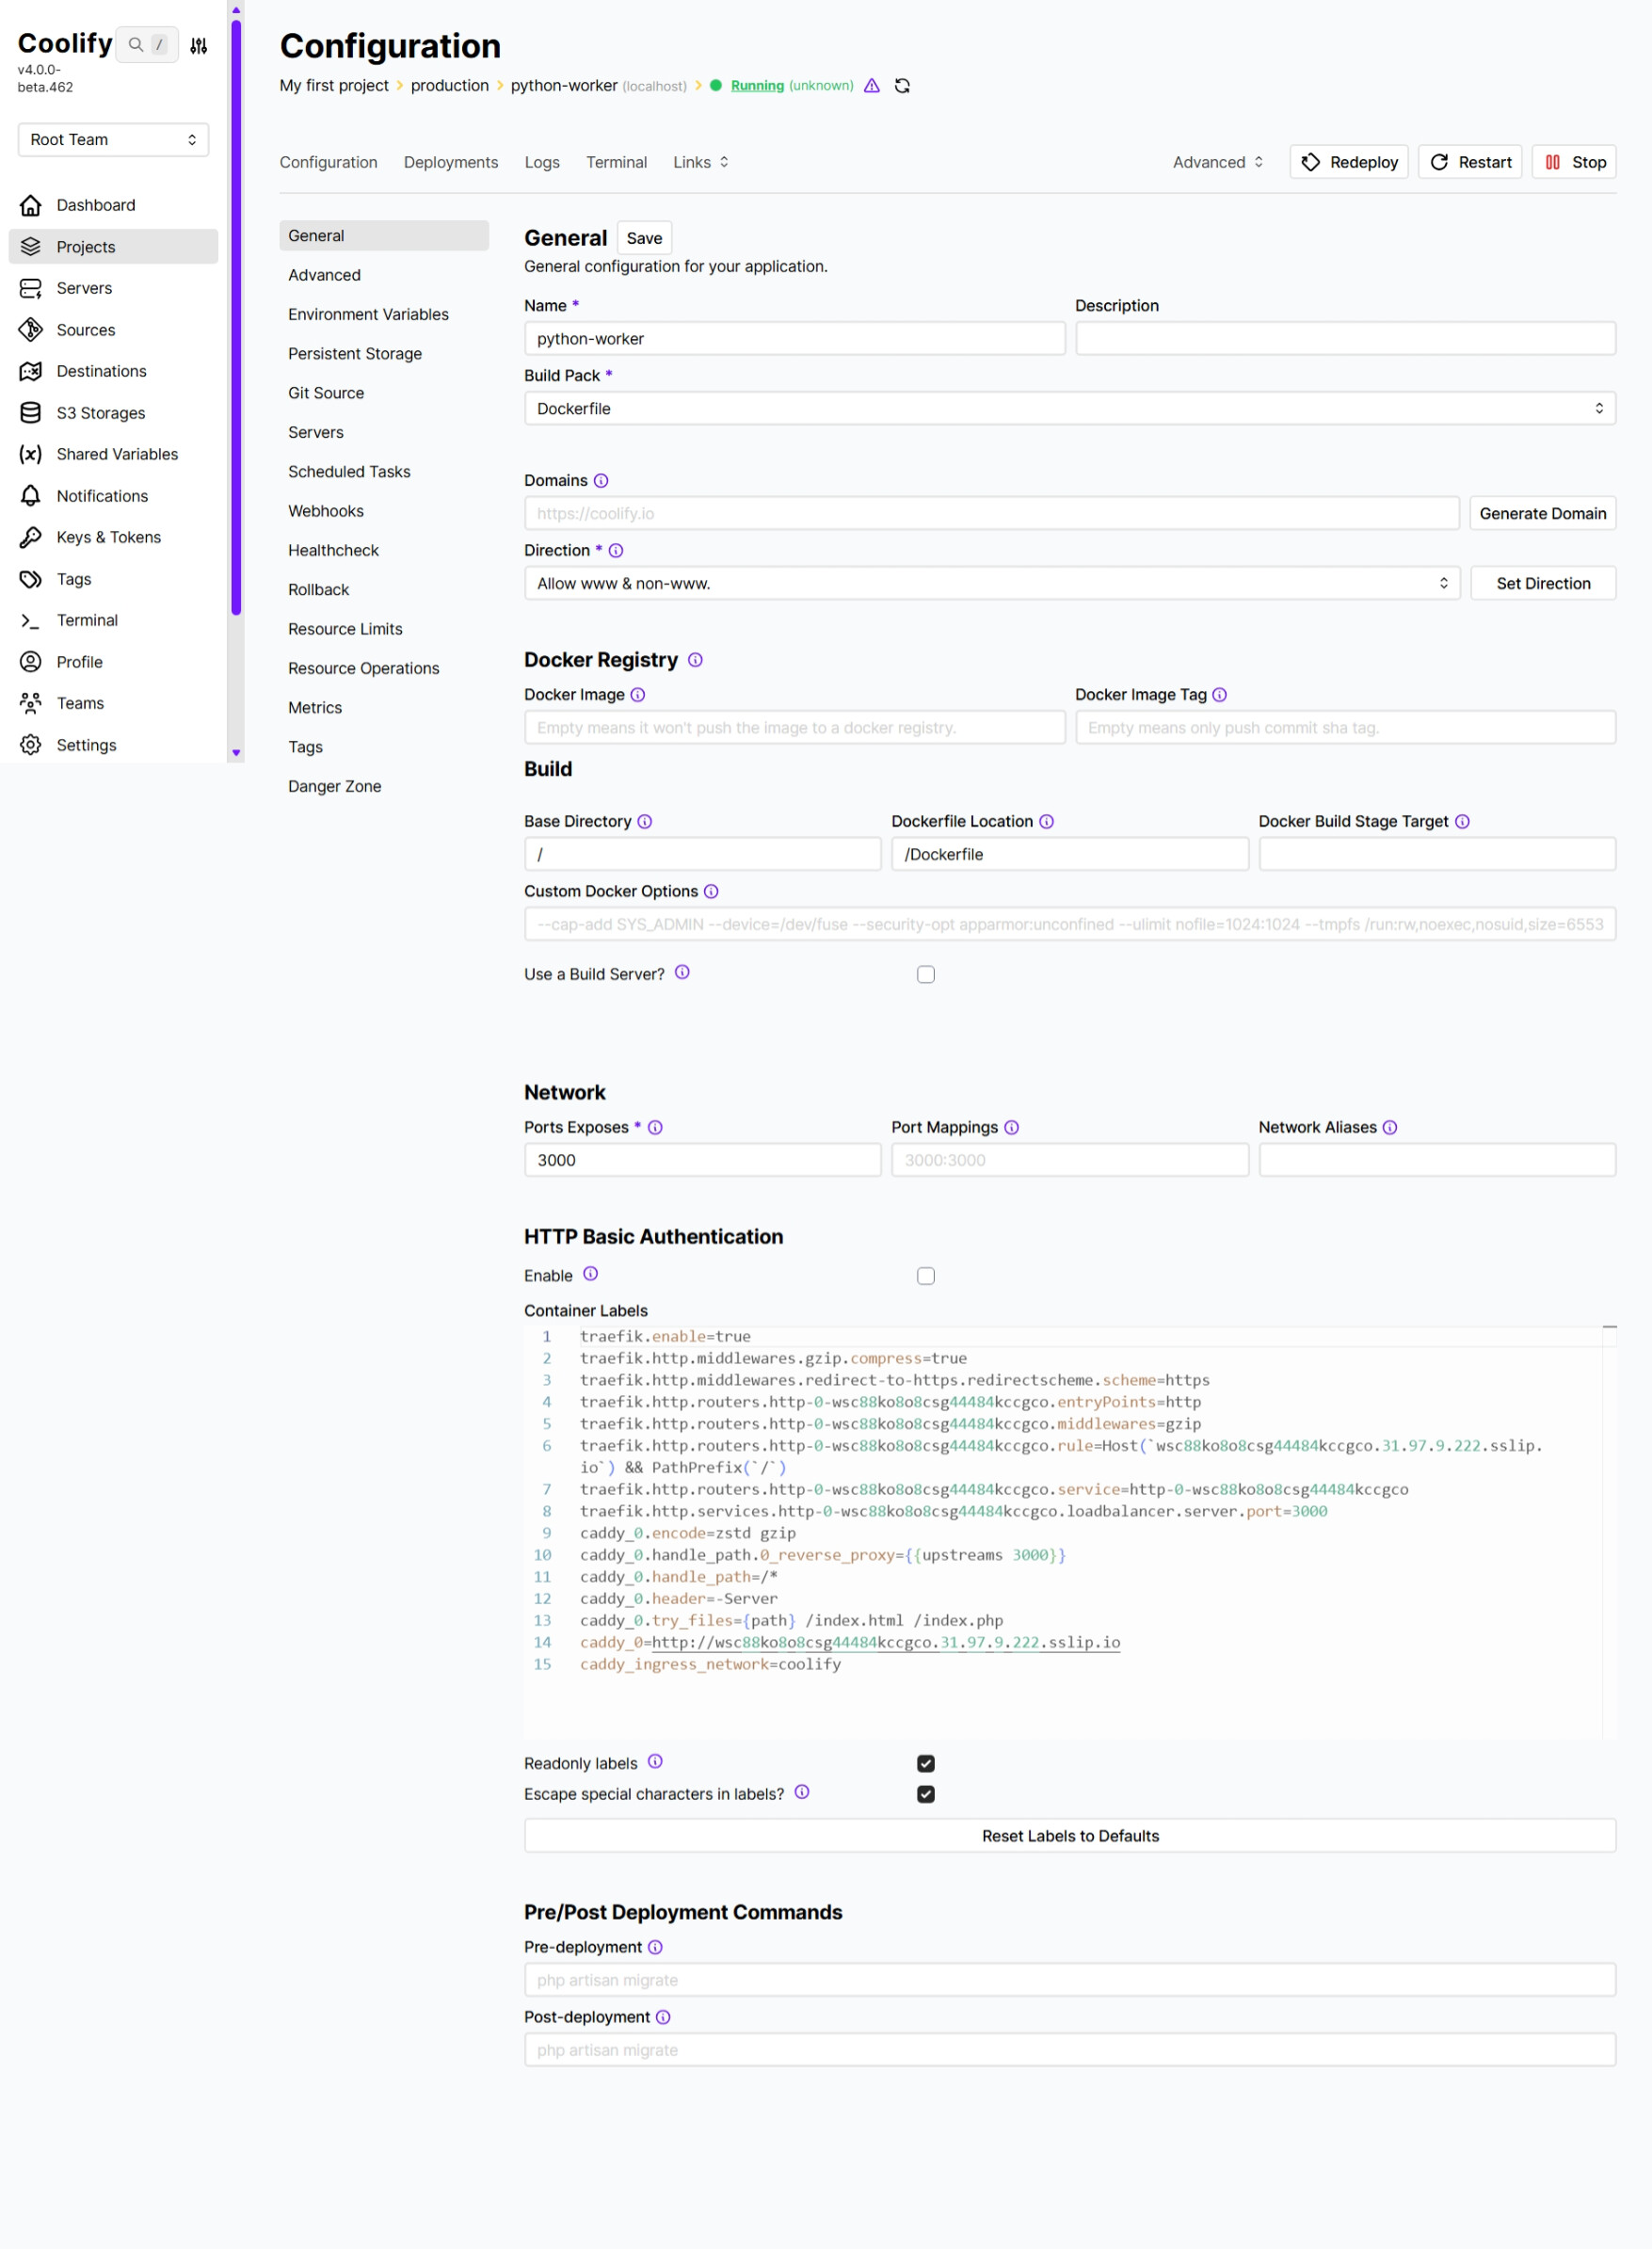Expand the Direction dropdown

click(x=991, y=584)
